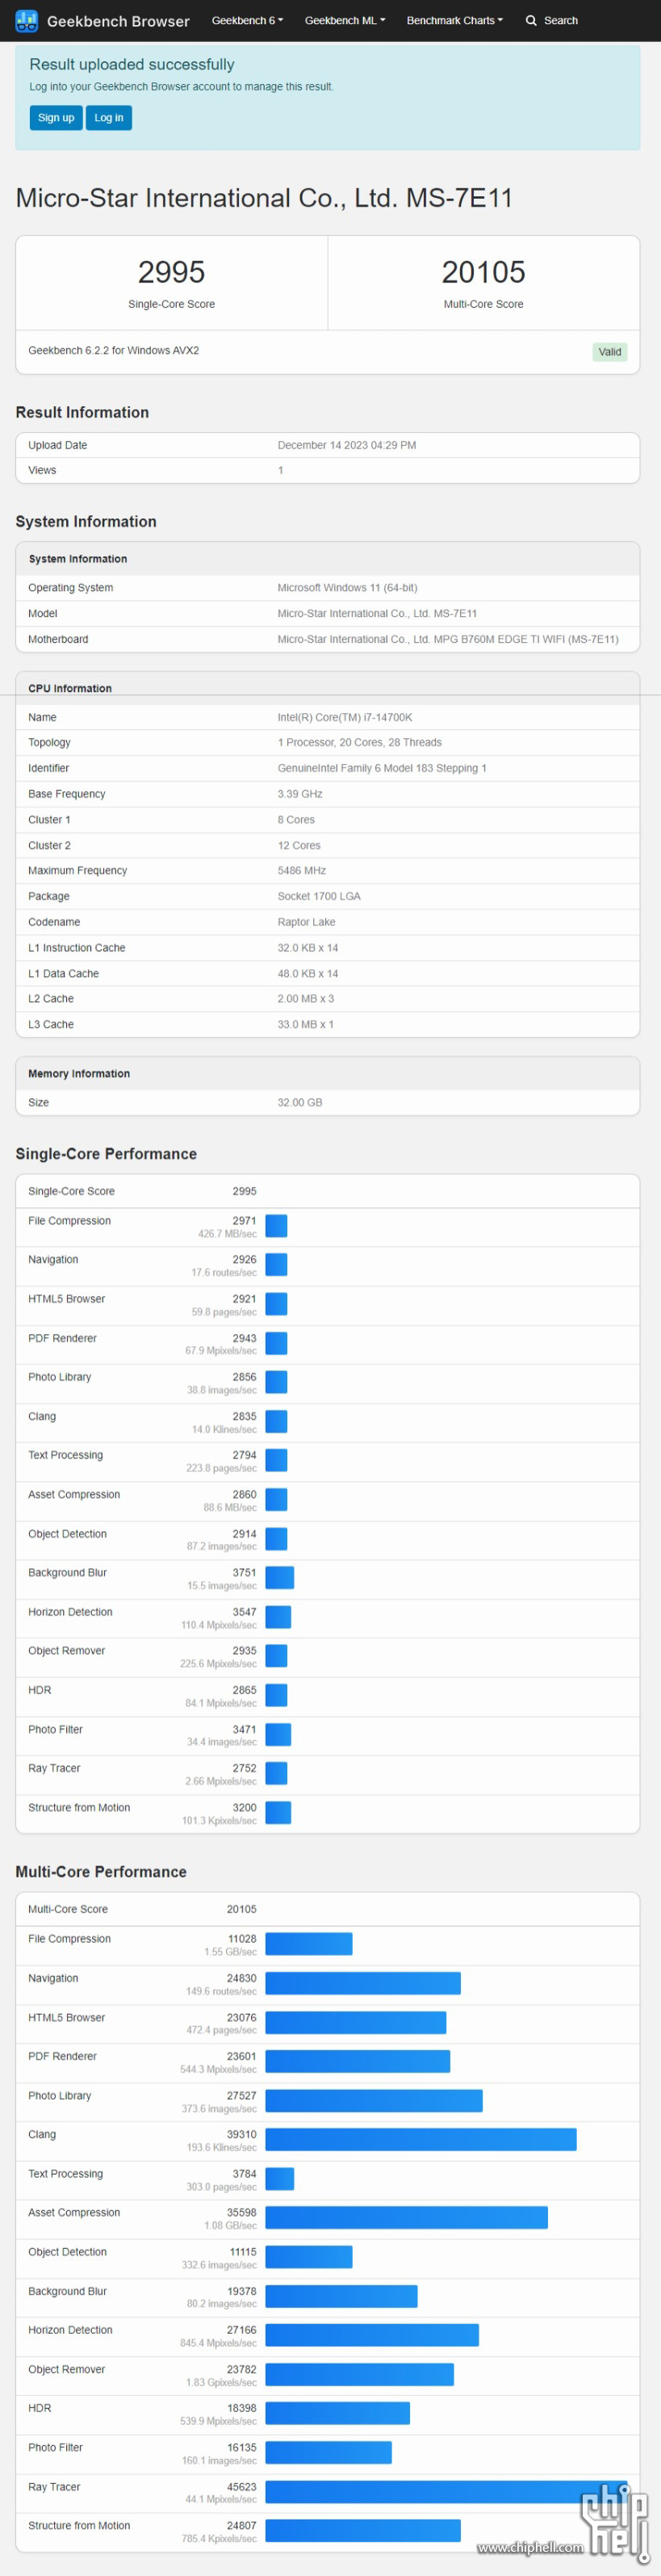Click the 1 Processor, 20 Cores, 28 Threads value

[359, 743]
